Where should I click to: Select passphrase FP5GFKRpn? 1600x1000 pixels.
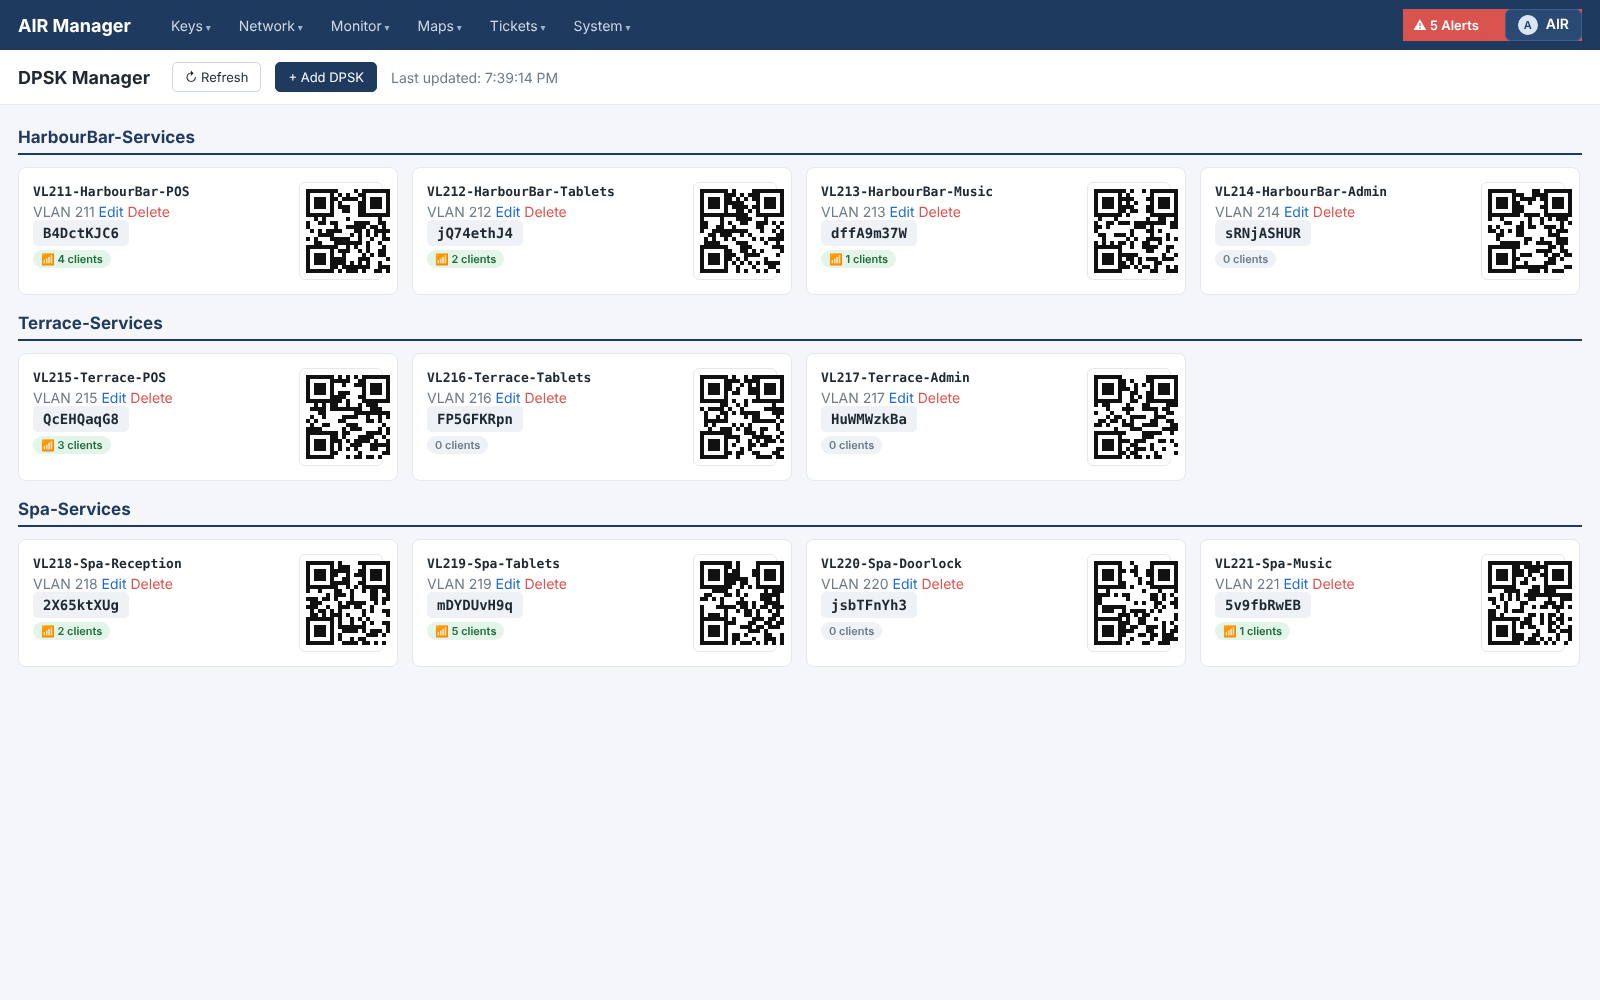click(475, 419)
